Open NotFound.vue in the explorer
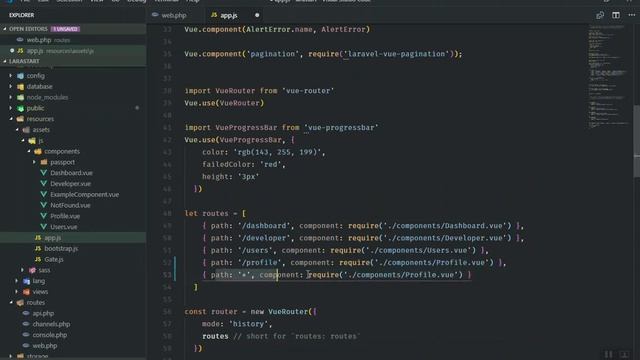This screenshot has width=640, height=360. pyautogui.click(x=70, y=205)
